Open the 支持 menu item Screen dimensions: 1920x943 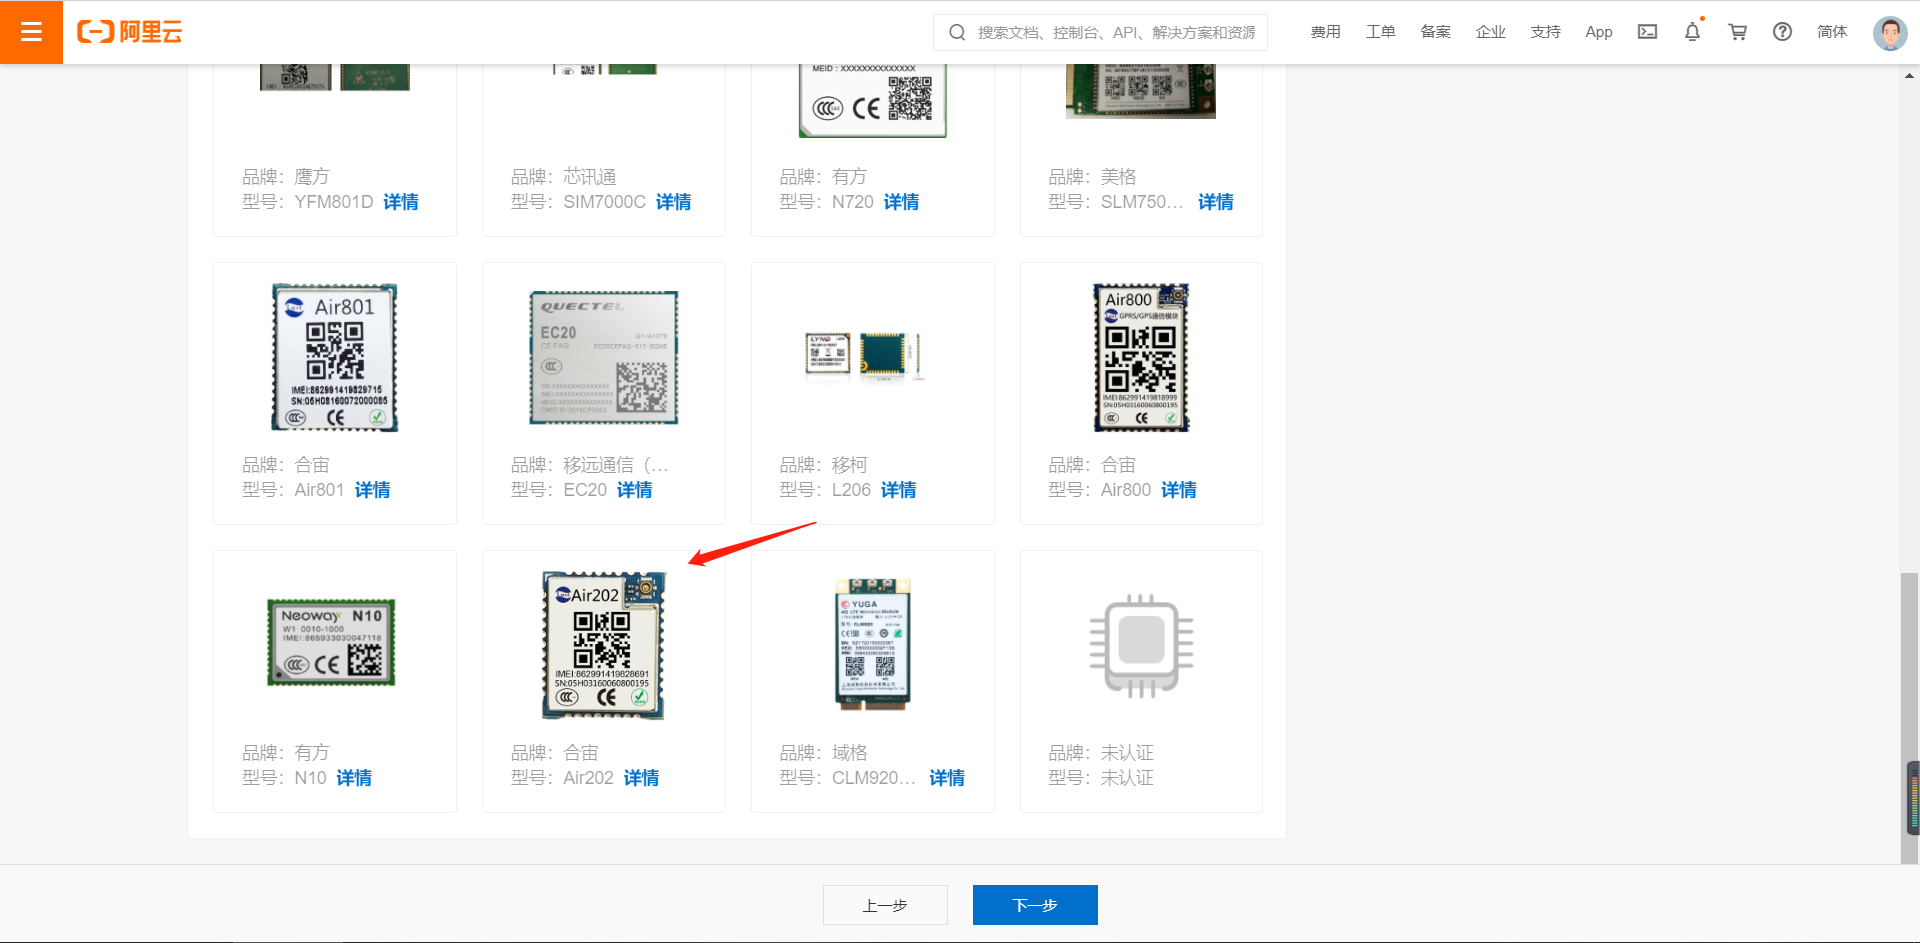point(1545,31)
